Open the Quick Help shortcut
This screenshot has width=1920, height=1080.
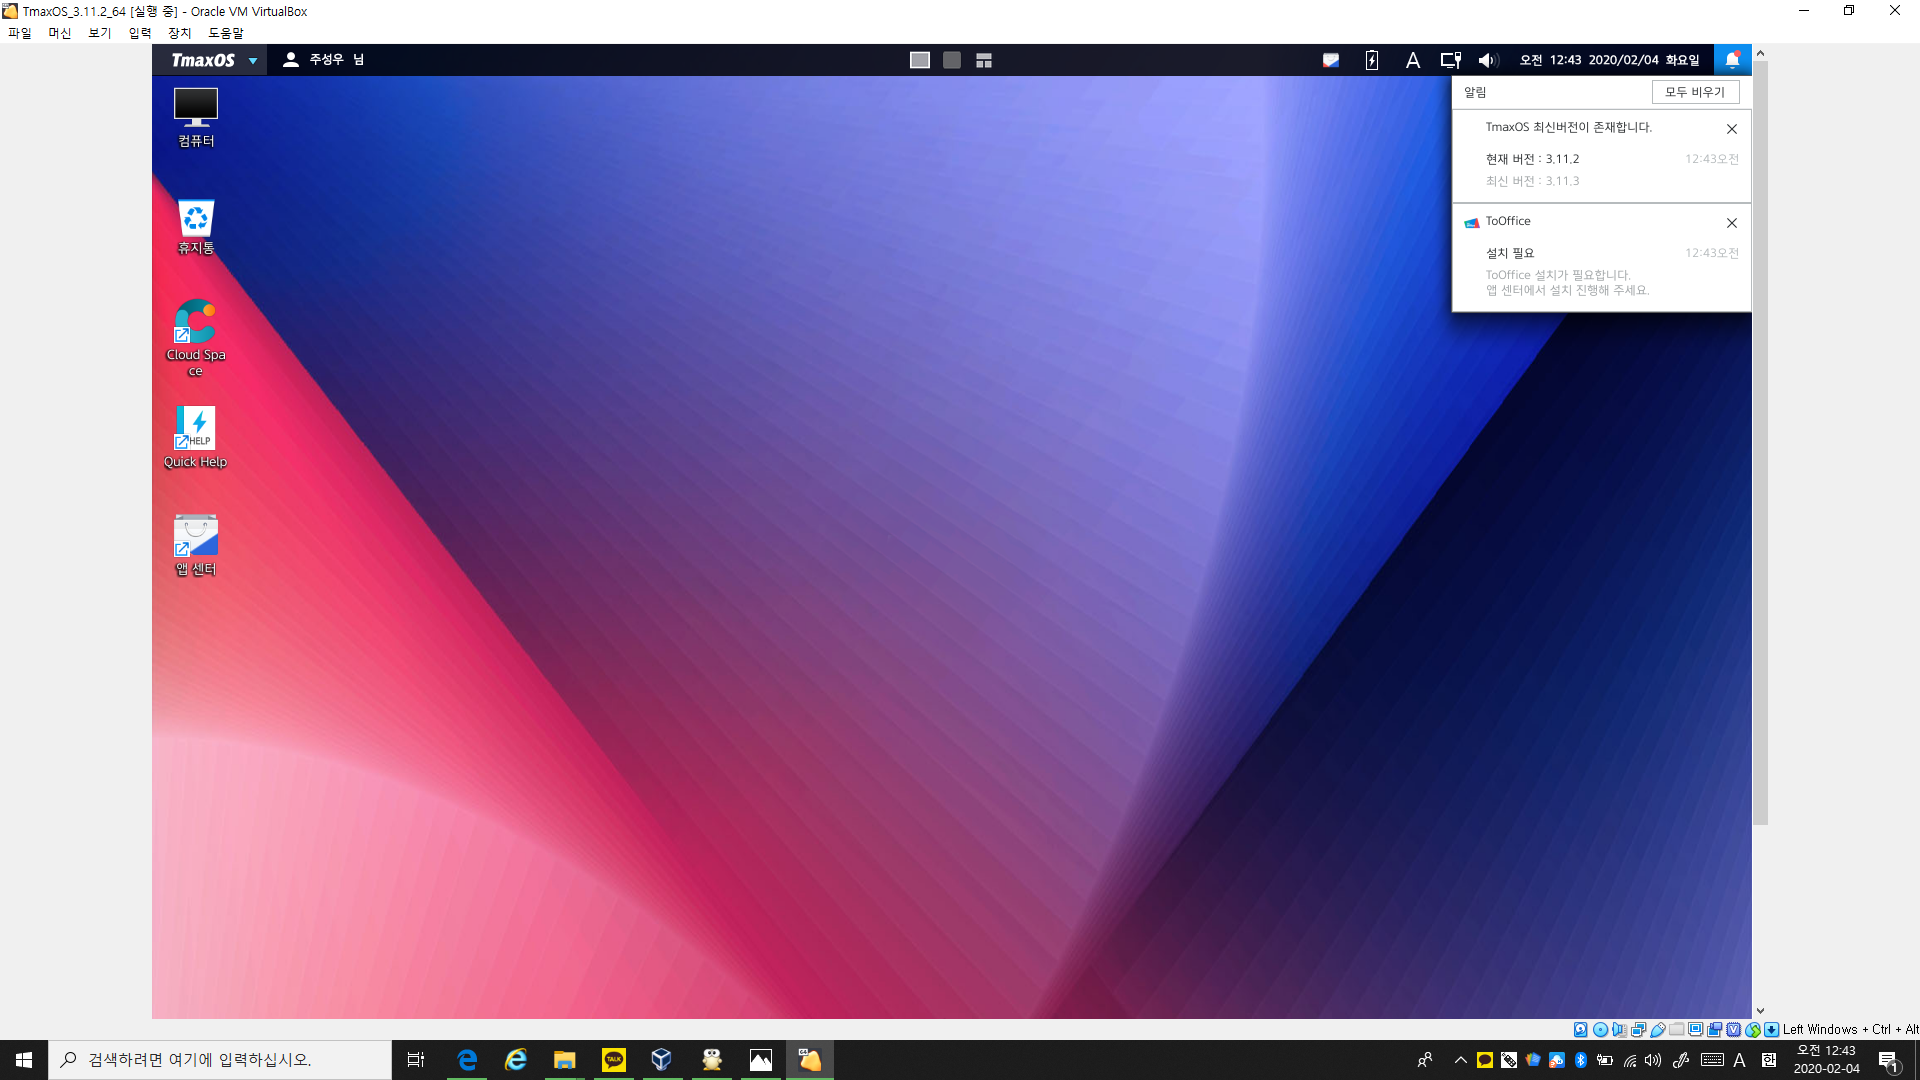196,437
